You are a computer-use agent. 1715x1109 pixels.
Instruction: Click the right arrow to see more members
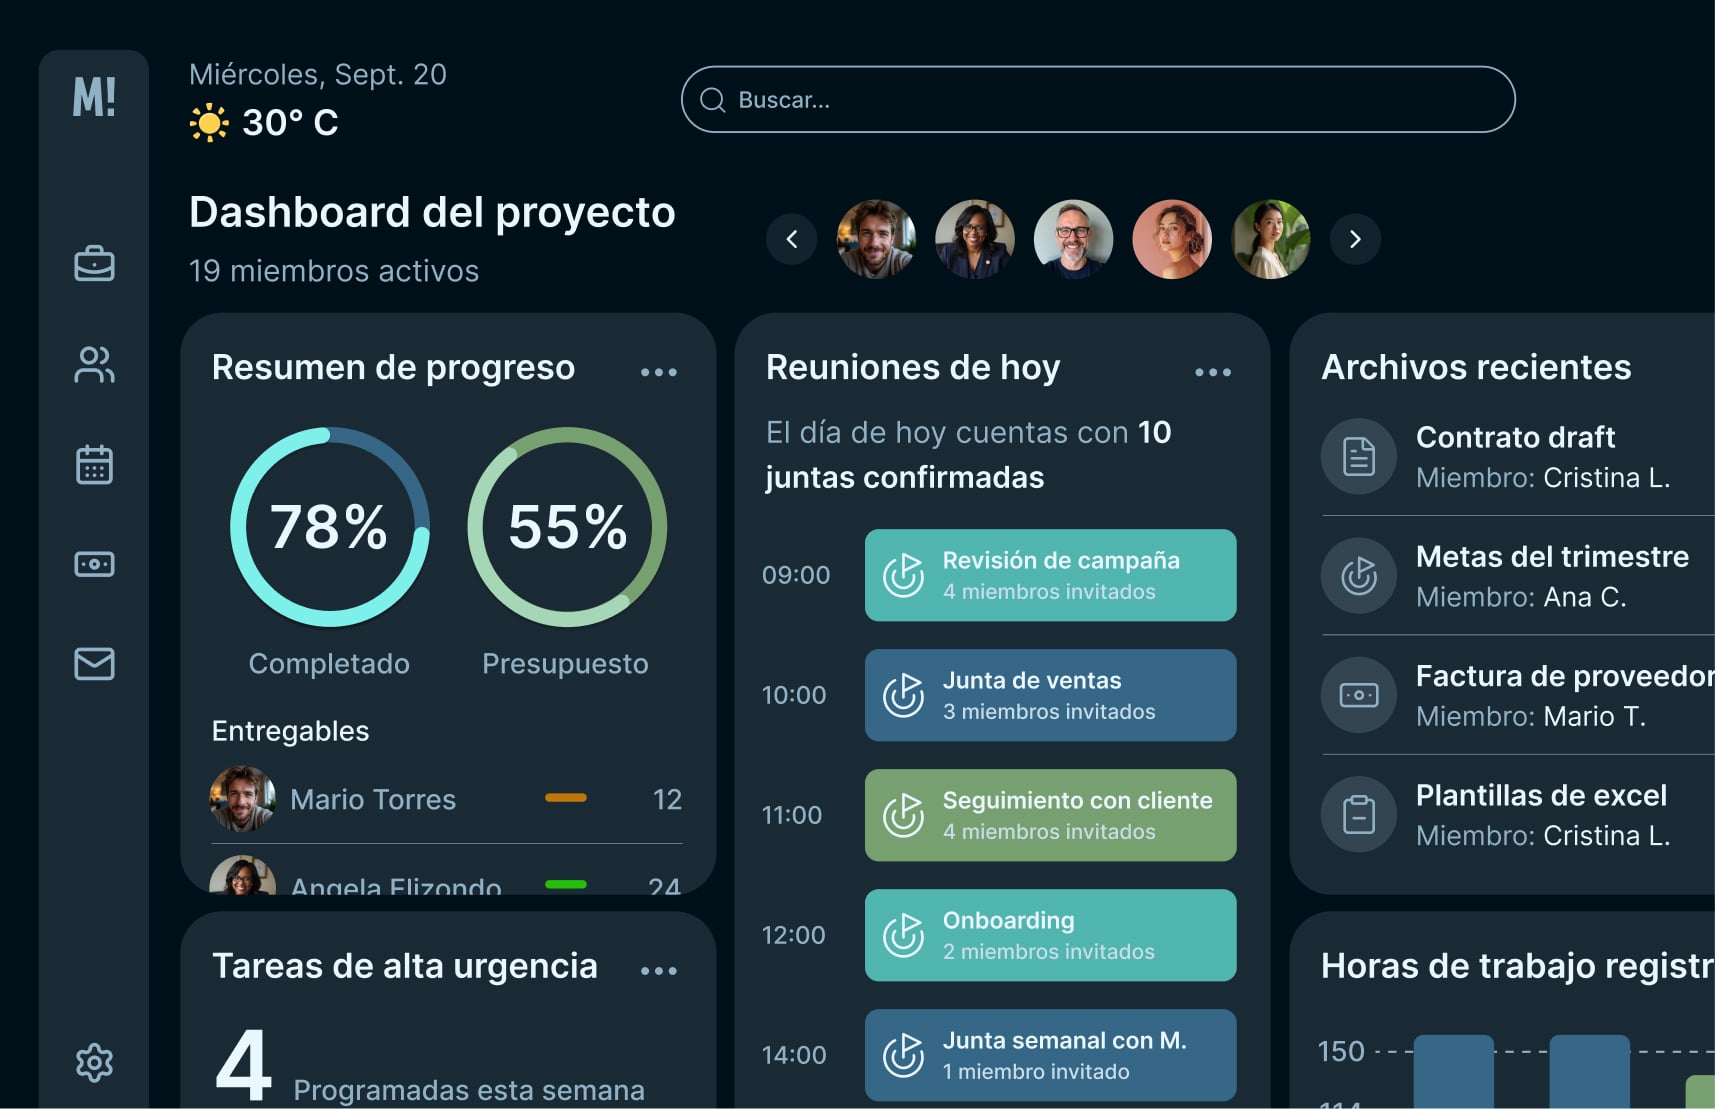coord(1356,240)
